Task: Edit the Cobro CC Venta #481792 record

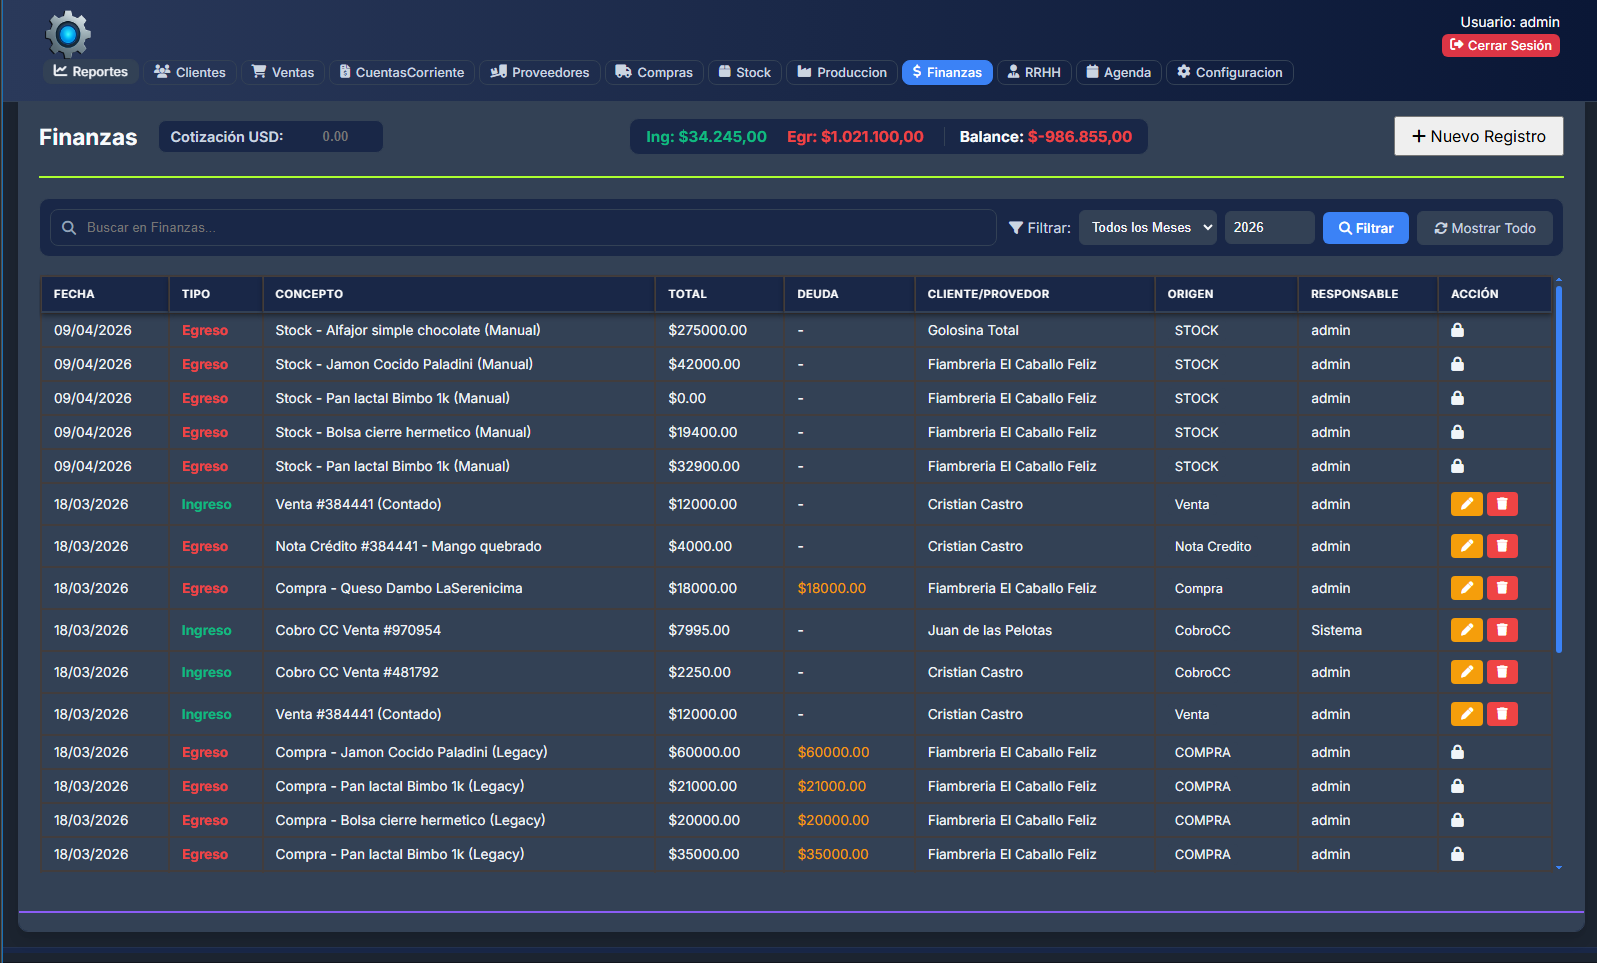Action: pyautogui.click(x=1466, y=672)
